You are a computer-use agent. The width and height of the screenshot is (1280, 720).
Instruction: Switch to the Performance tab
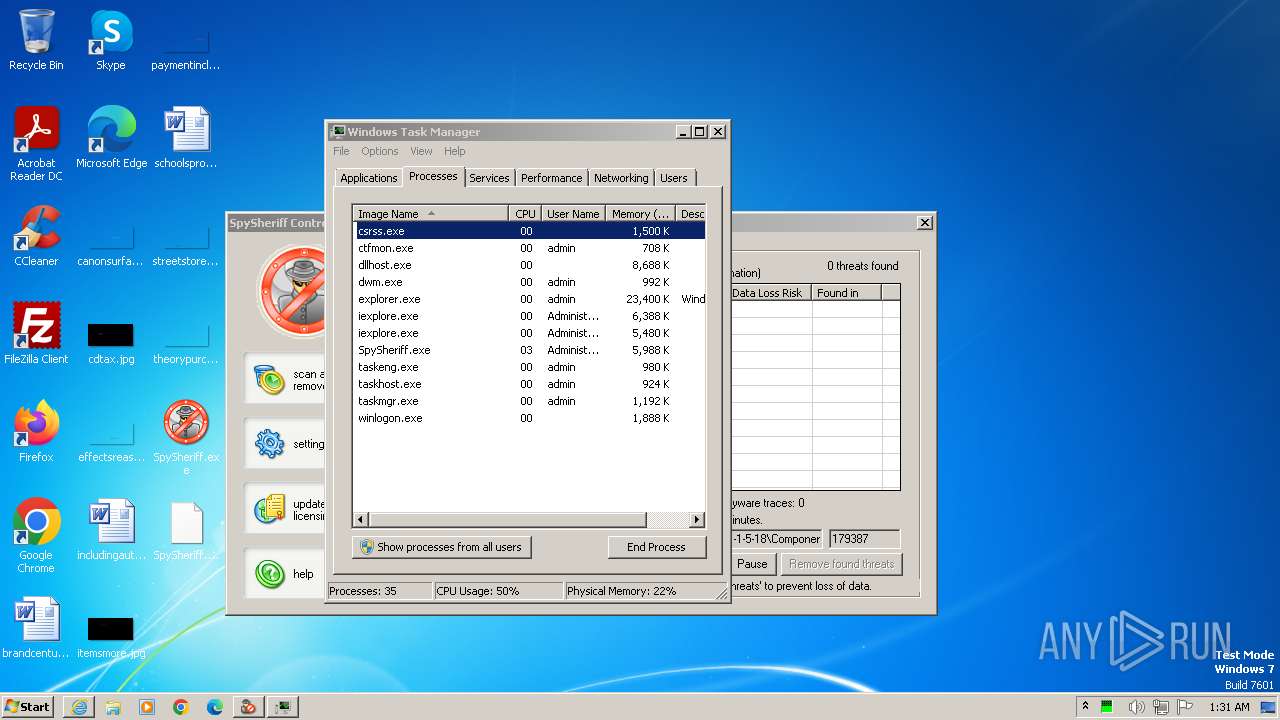coord(551,178)
